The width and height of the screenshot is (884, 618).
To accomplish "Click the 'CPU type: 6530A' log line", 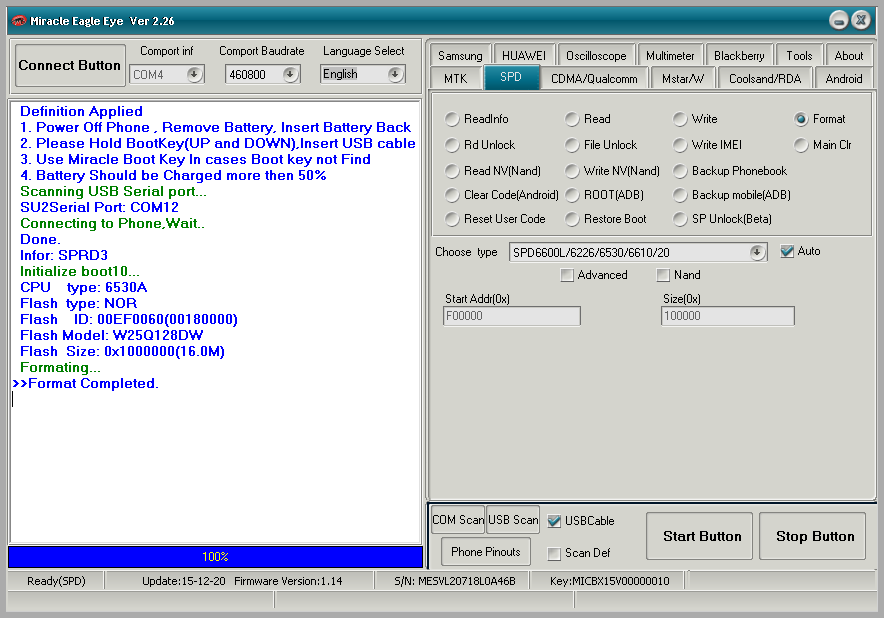I will 83,288.
